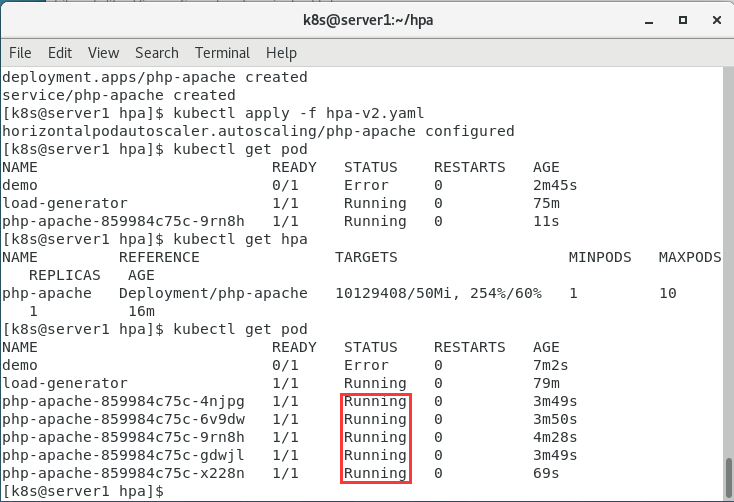The image size is (734, 502).
Task: Click the 'kubectl get hpa' command
Action: pyautogui.click(x=240, y=239)
